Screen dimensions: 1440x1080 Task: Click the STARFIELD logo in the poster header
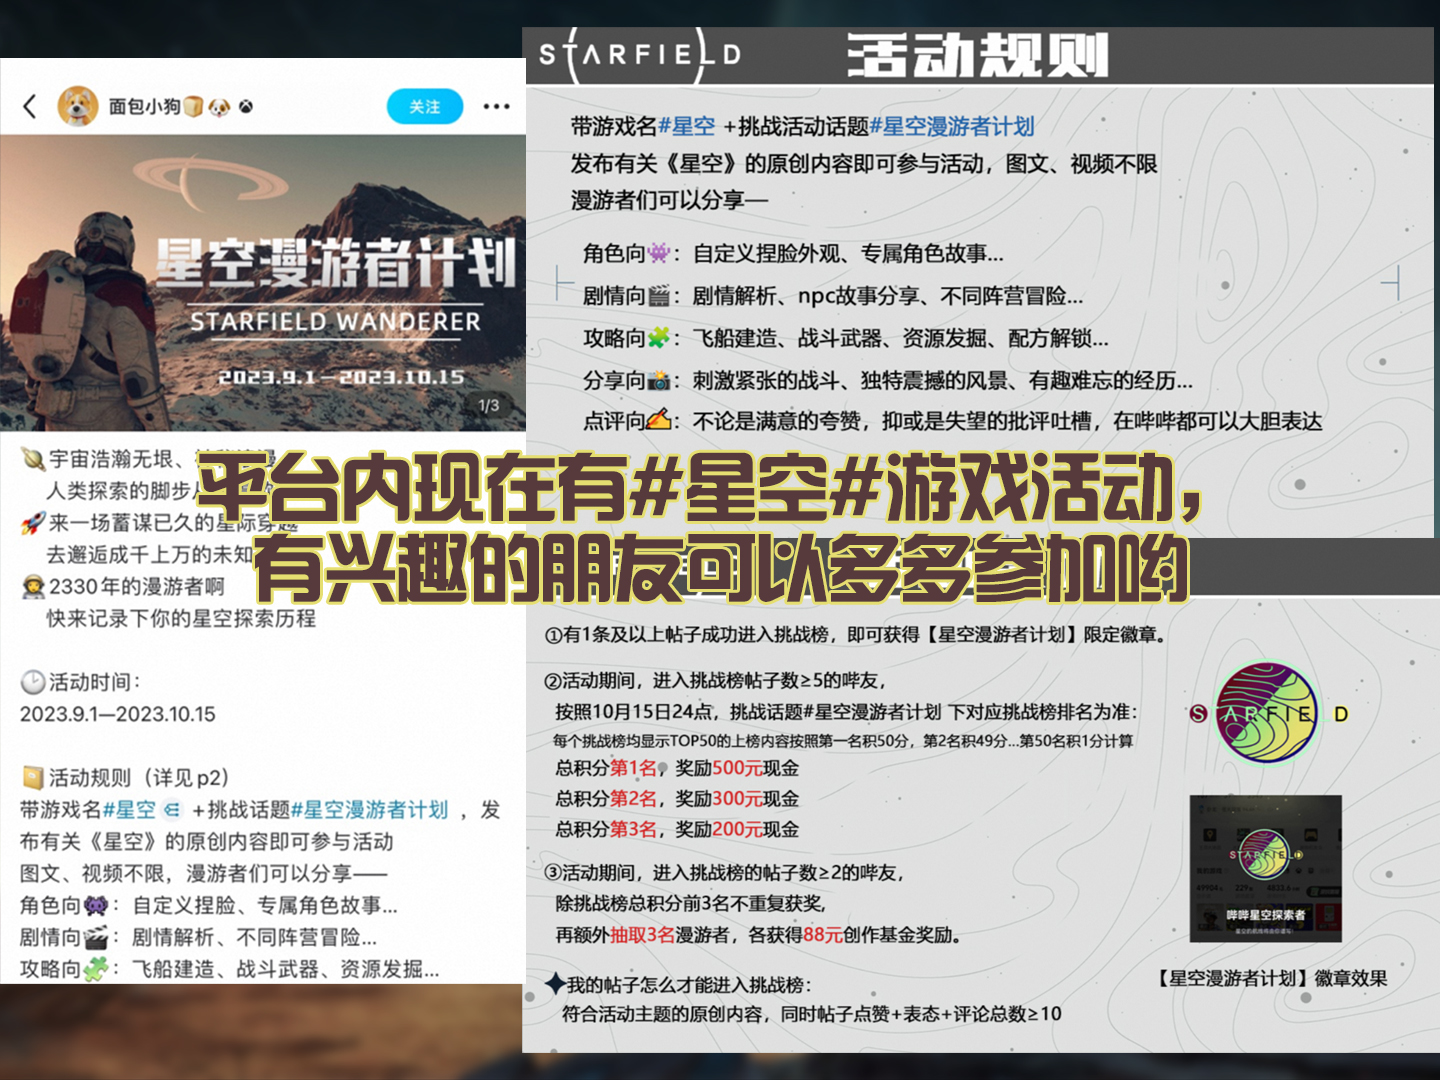pos(640,54)
